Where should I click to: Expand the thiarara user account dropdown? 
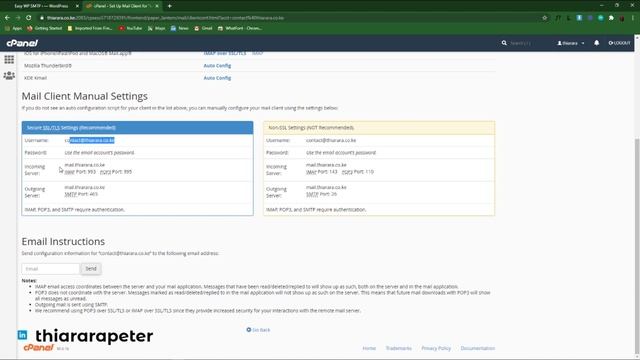pyautogui.click(x=571, y=43)
